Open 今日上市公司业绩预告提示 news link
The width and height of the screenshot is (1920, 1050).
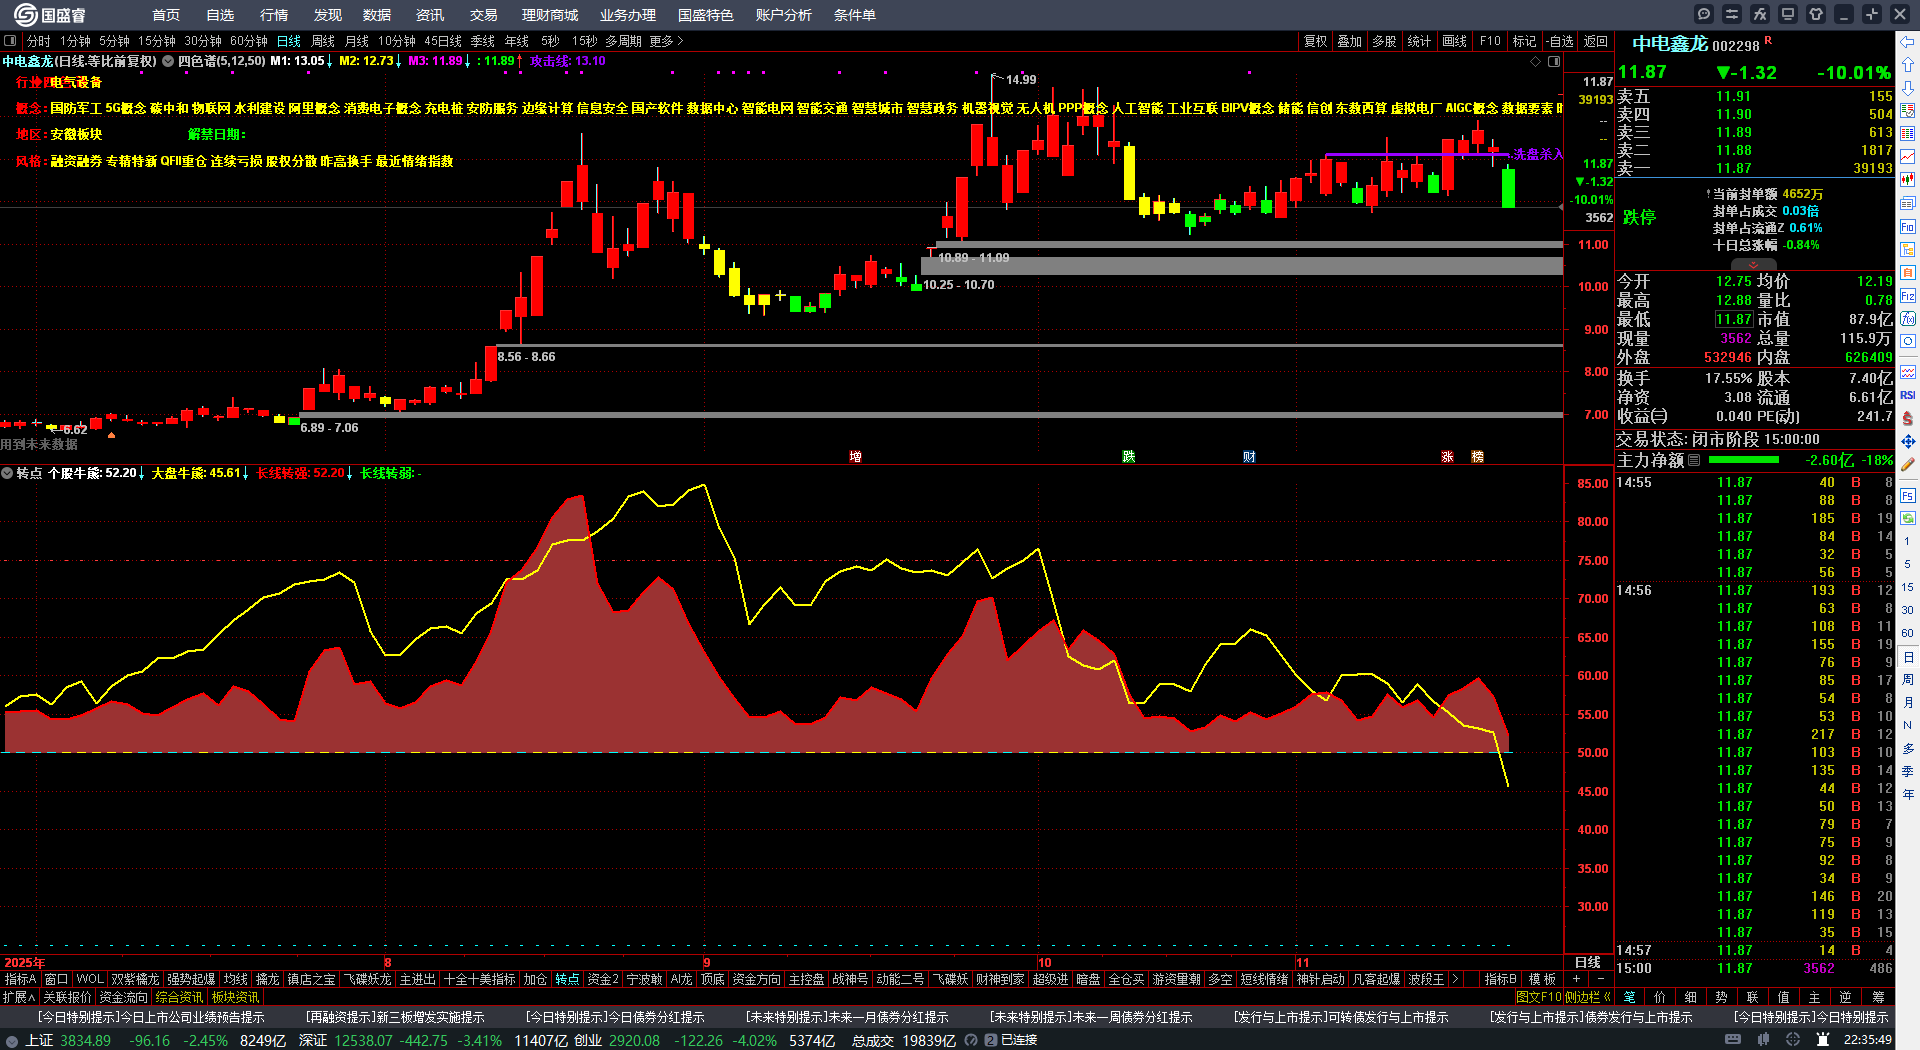point(151,1017)
